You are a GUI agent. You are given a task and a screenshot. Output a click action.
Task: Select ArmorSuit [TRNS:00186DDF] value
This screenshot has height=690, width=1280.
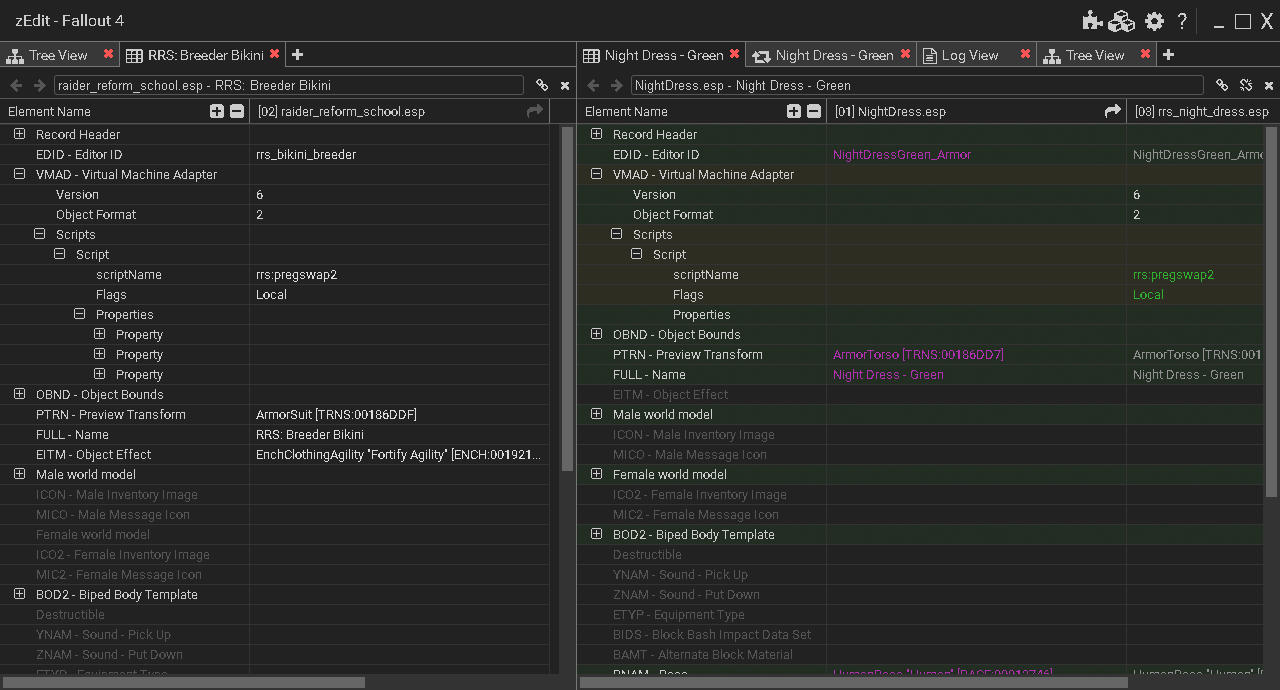[336, 414]
